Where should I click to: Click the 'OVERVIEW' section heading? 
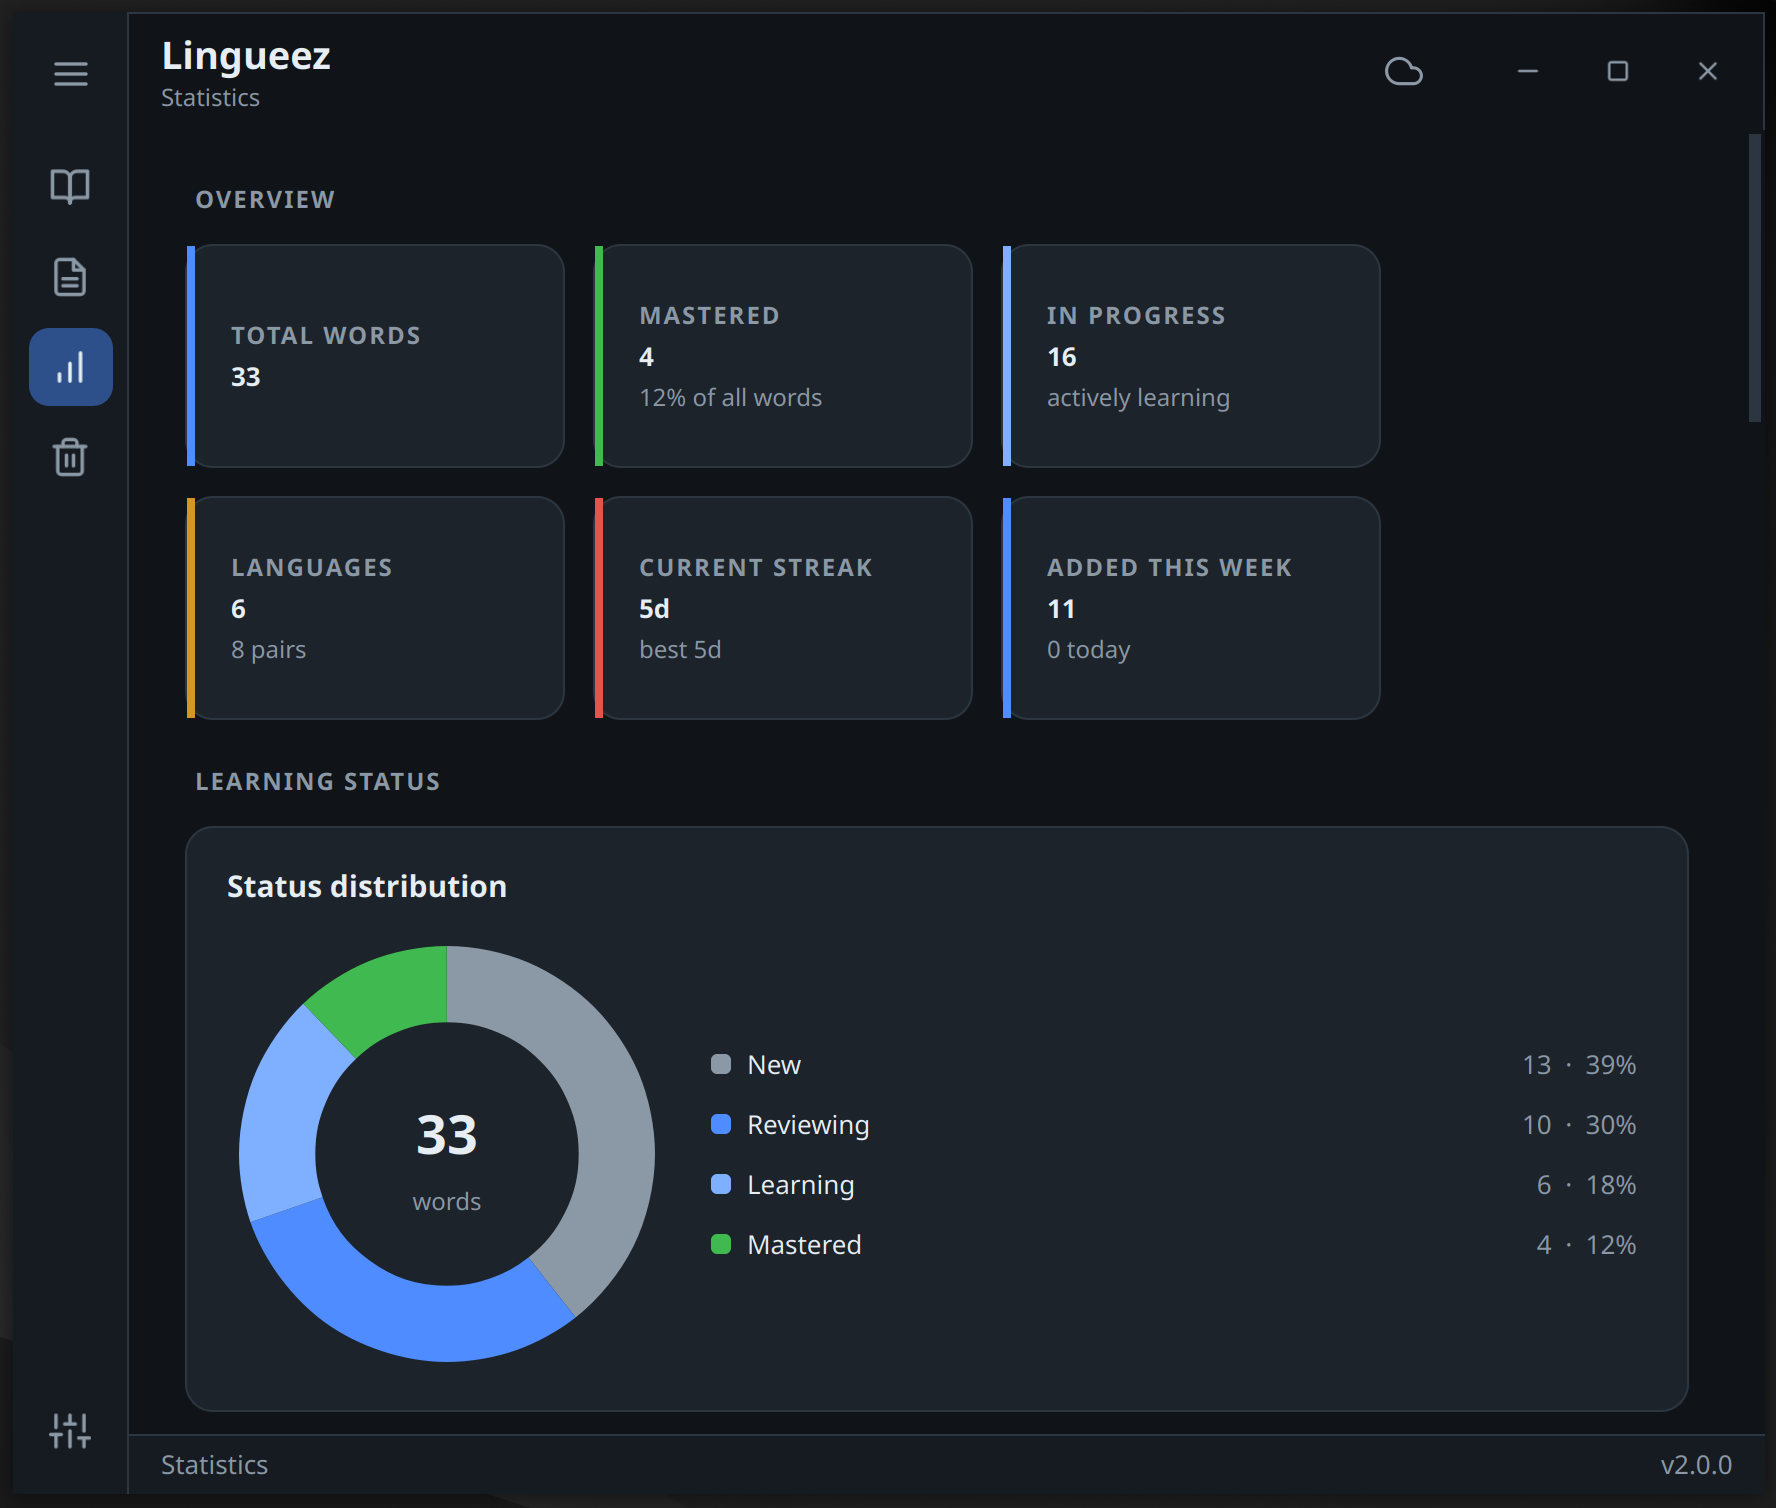point(265,200)
